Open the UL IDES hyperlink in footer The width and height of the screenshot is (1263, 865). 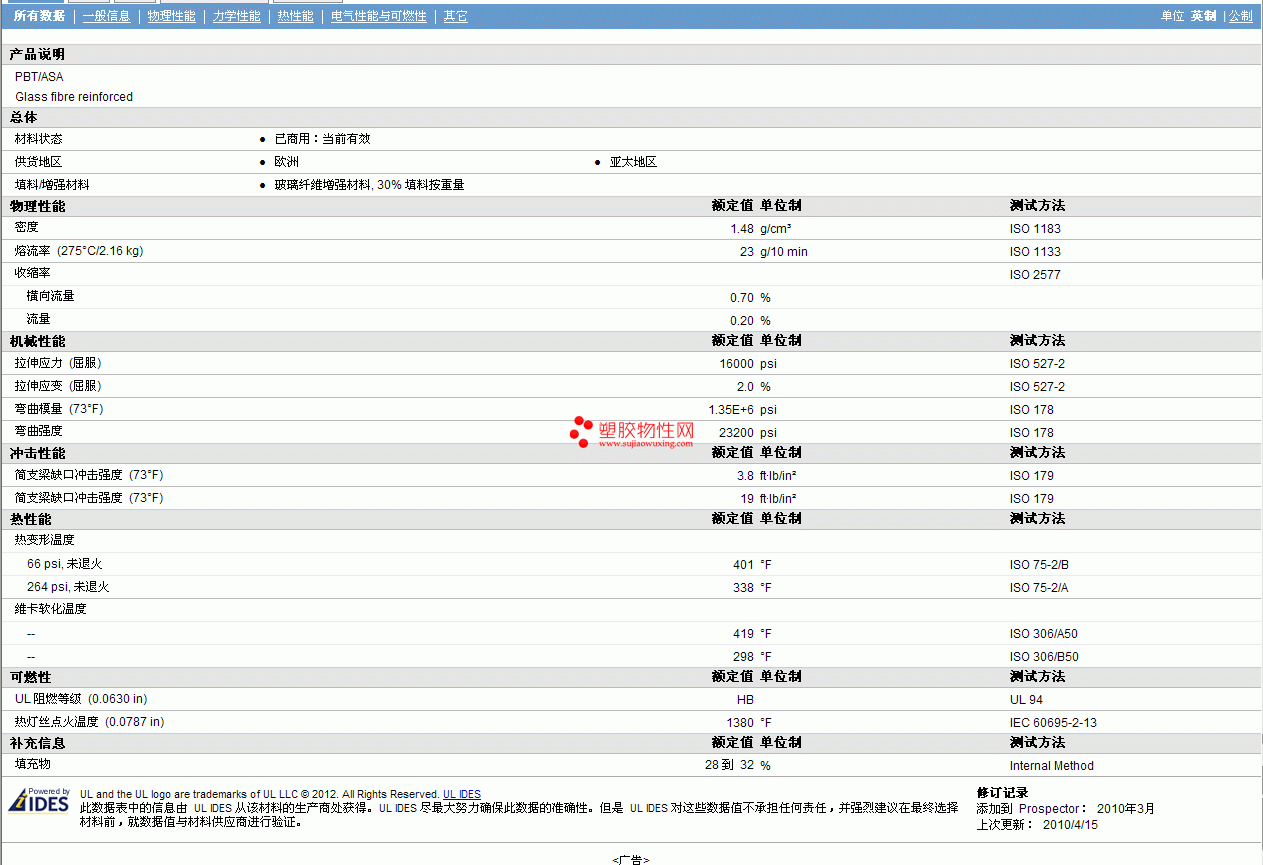462,795
